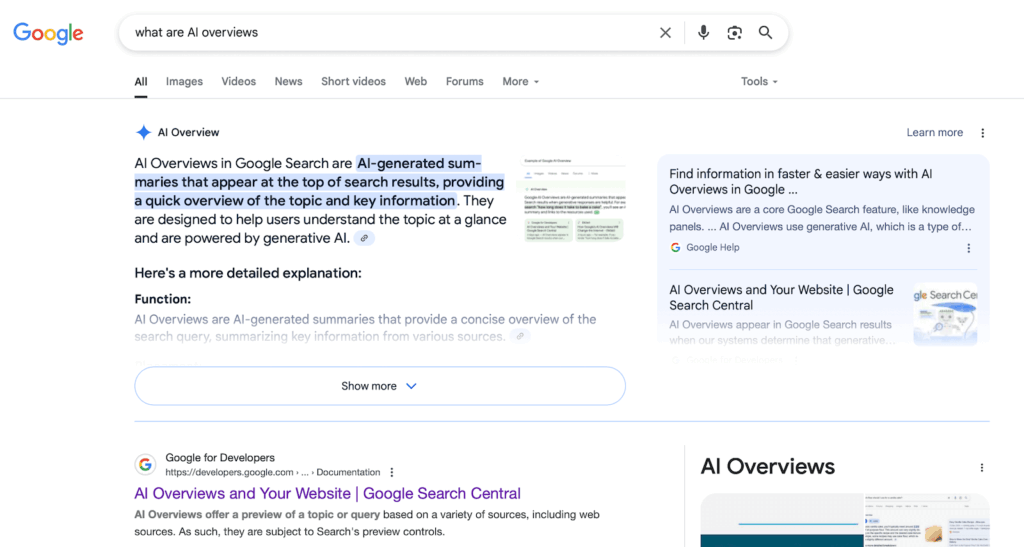Click the Google logo

pyautogui.click(x=48, y=33)
